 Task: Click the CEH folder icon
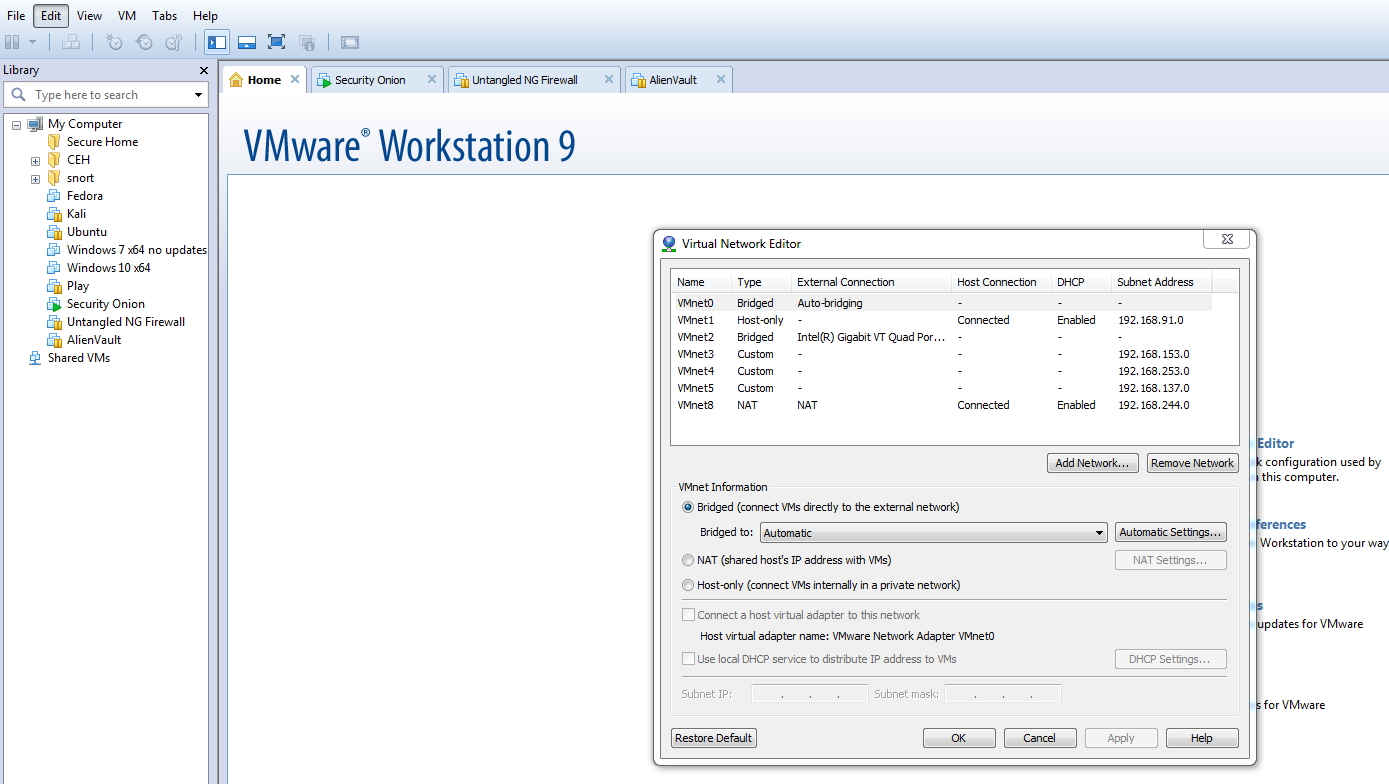[x=54, y=160]
